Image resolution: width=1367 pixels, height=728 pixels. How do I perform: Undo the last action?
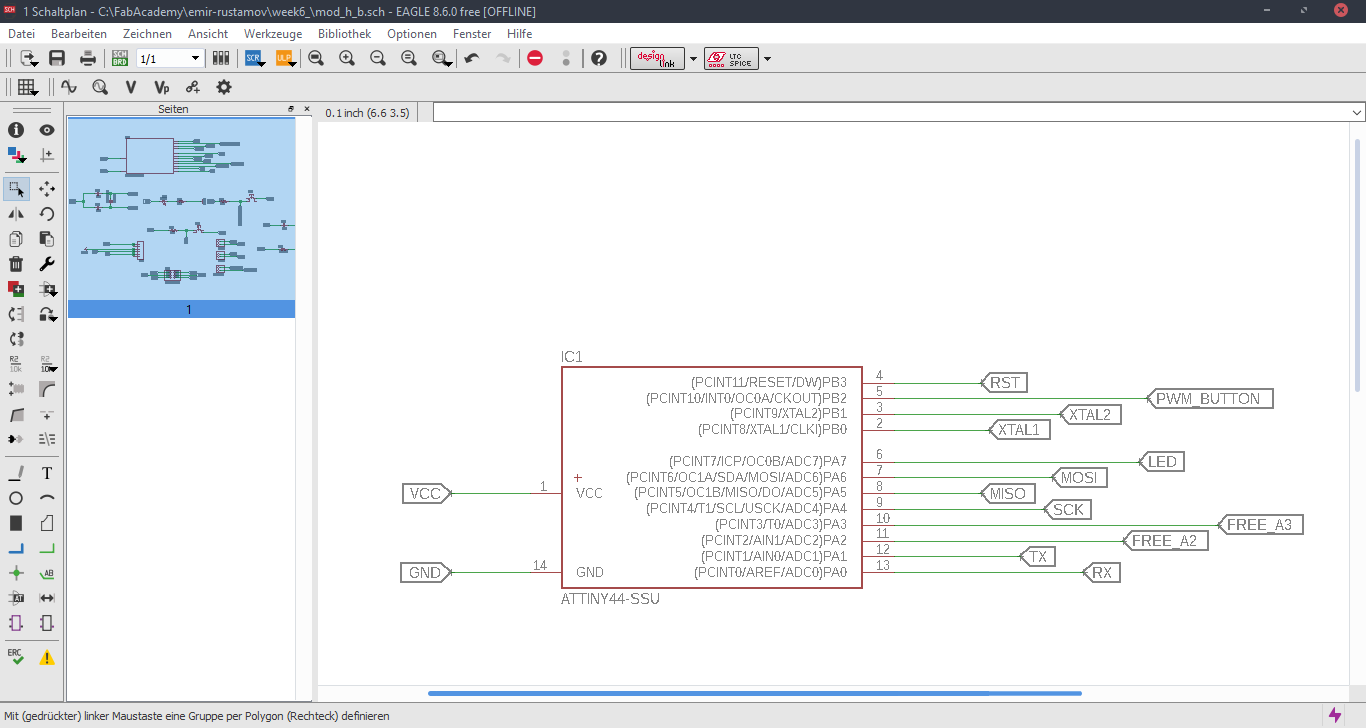(x=472, y=58)
